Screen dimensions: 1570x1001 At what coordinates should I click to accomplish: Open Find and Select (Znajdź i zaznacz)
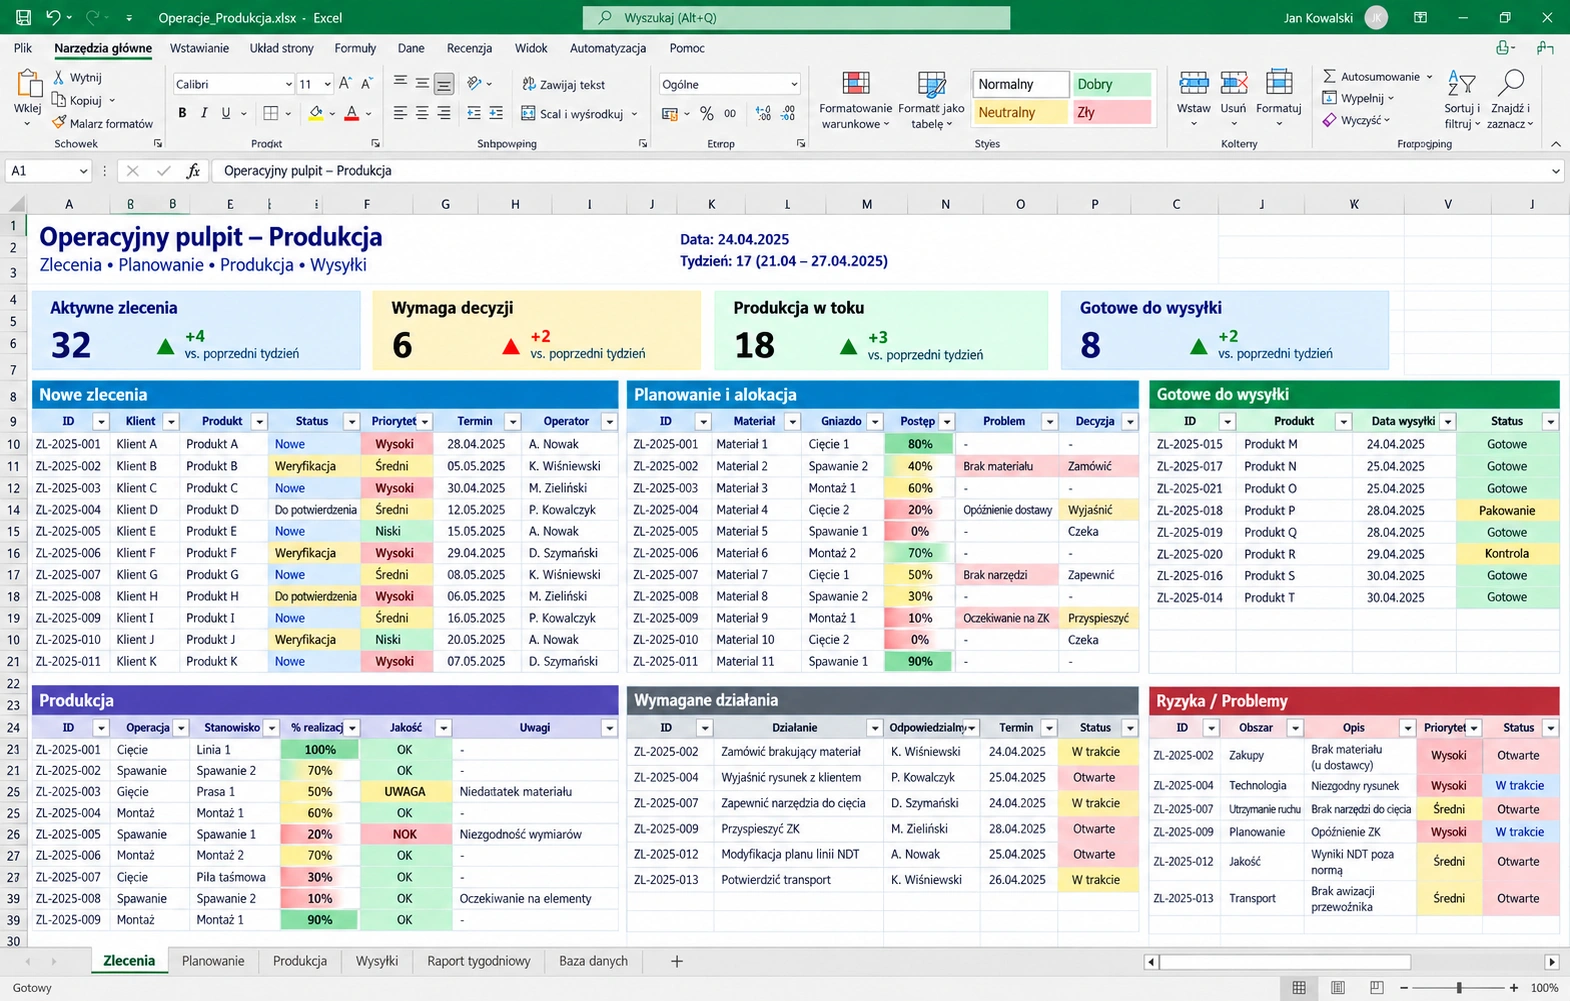(x=1510, y=100)
